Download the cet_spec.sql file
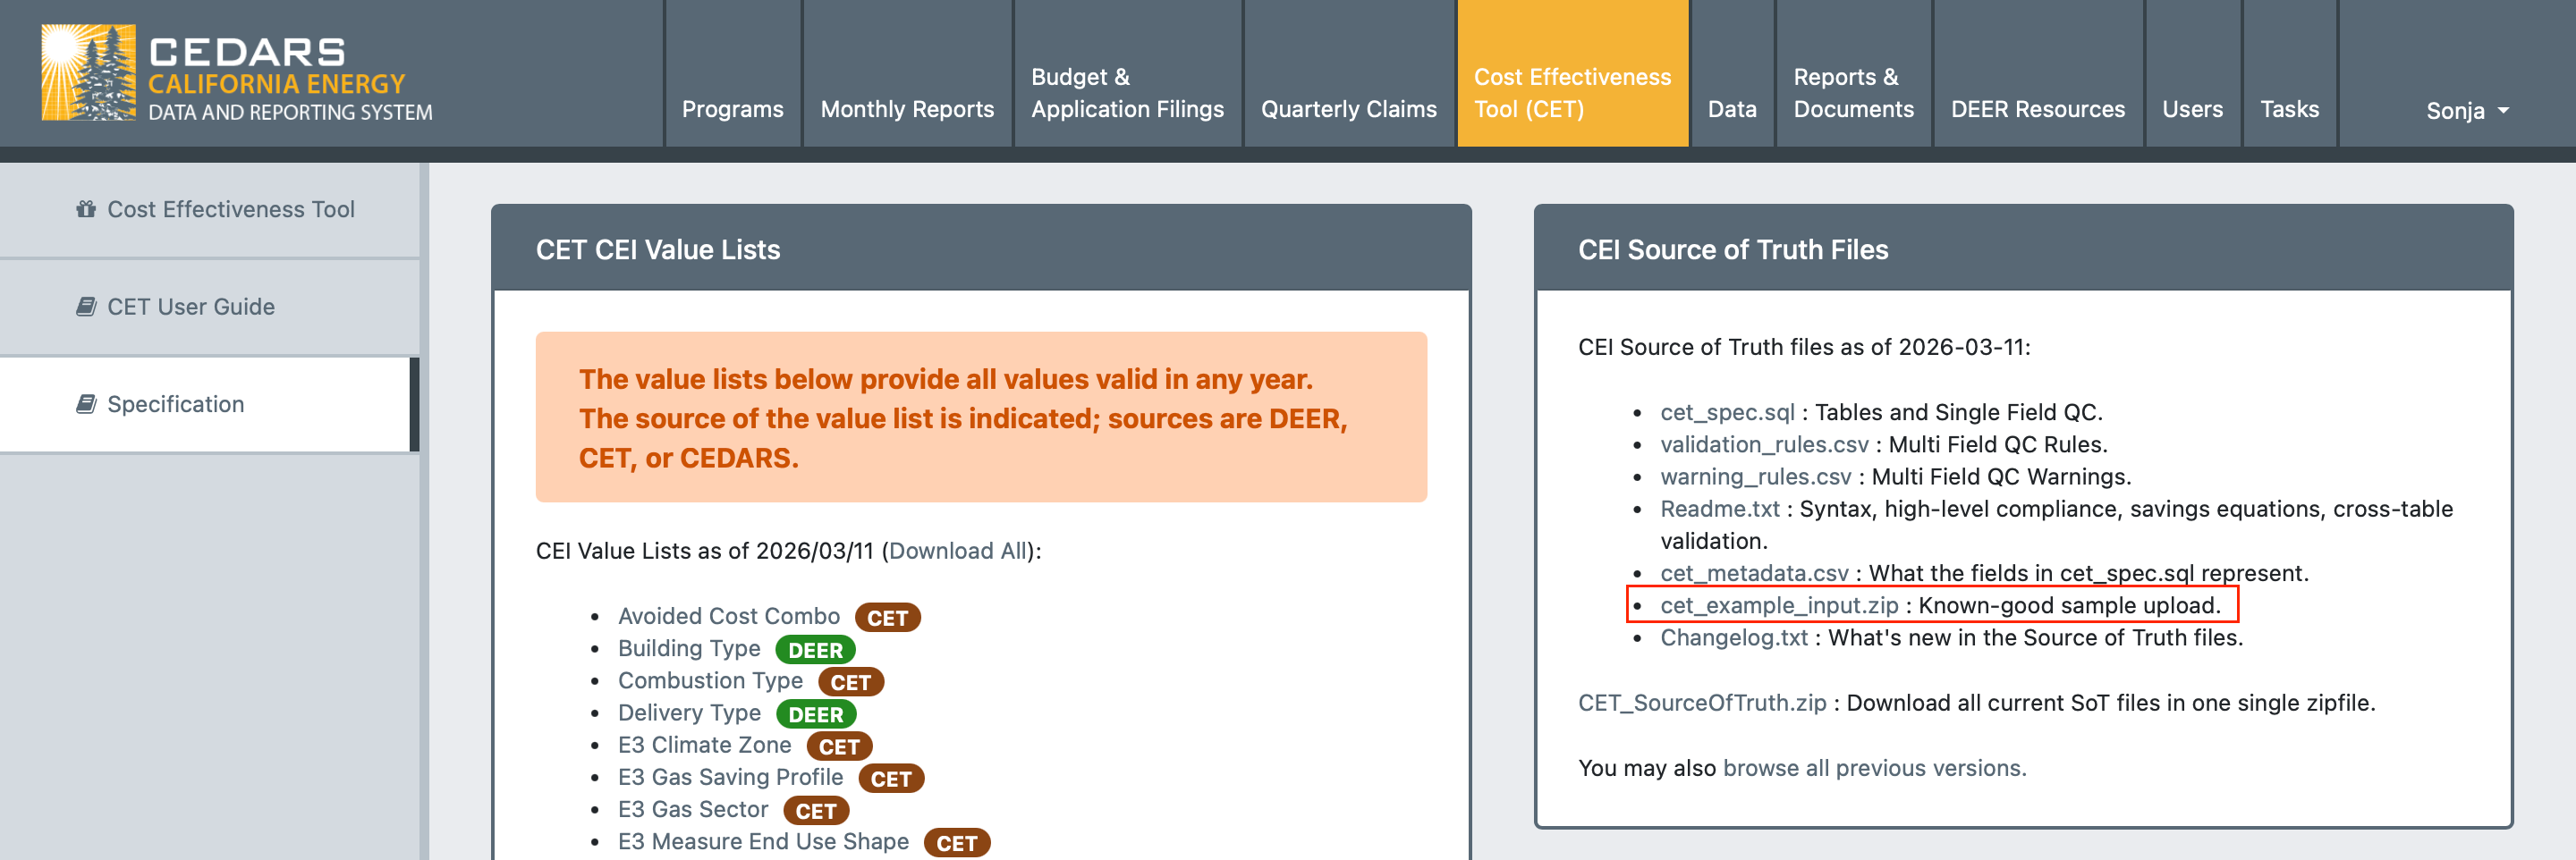 [x=1726, y=412]
